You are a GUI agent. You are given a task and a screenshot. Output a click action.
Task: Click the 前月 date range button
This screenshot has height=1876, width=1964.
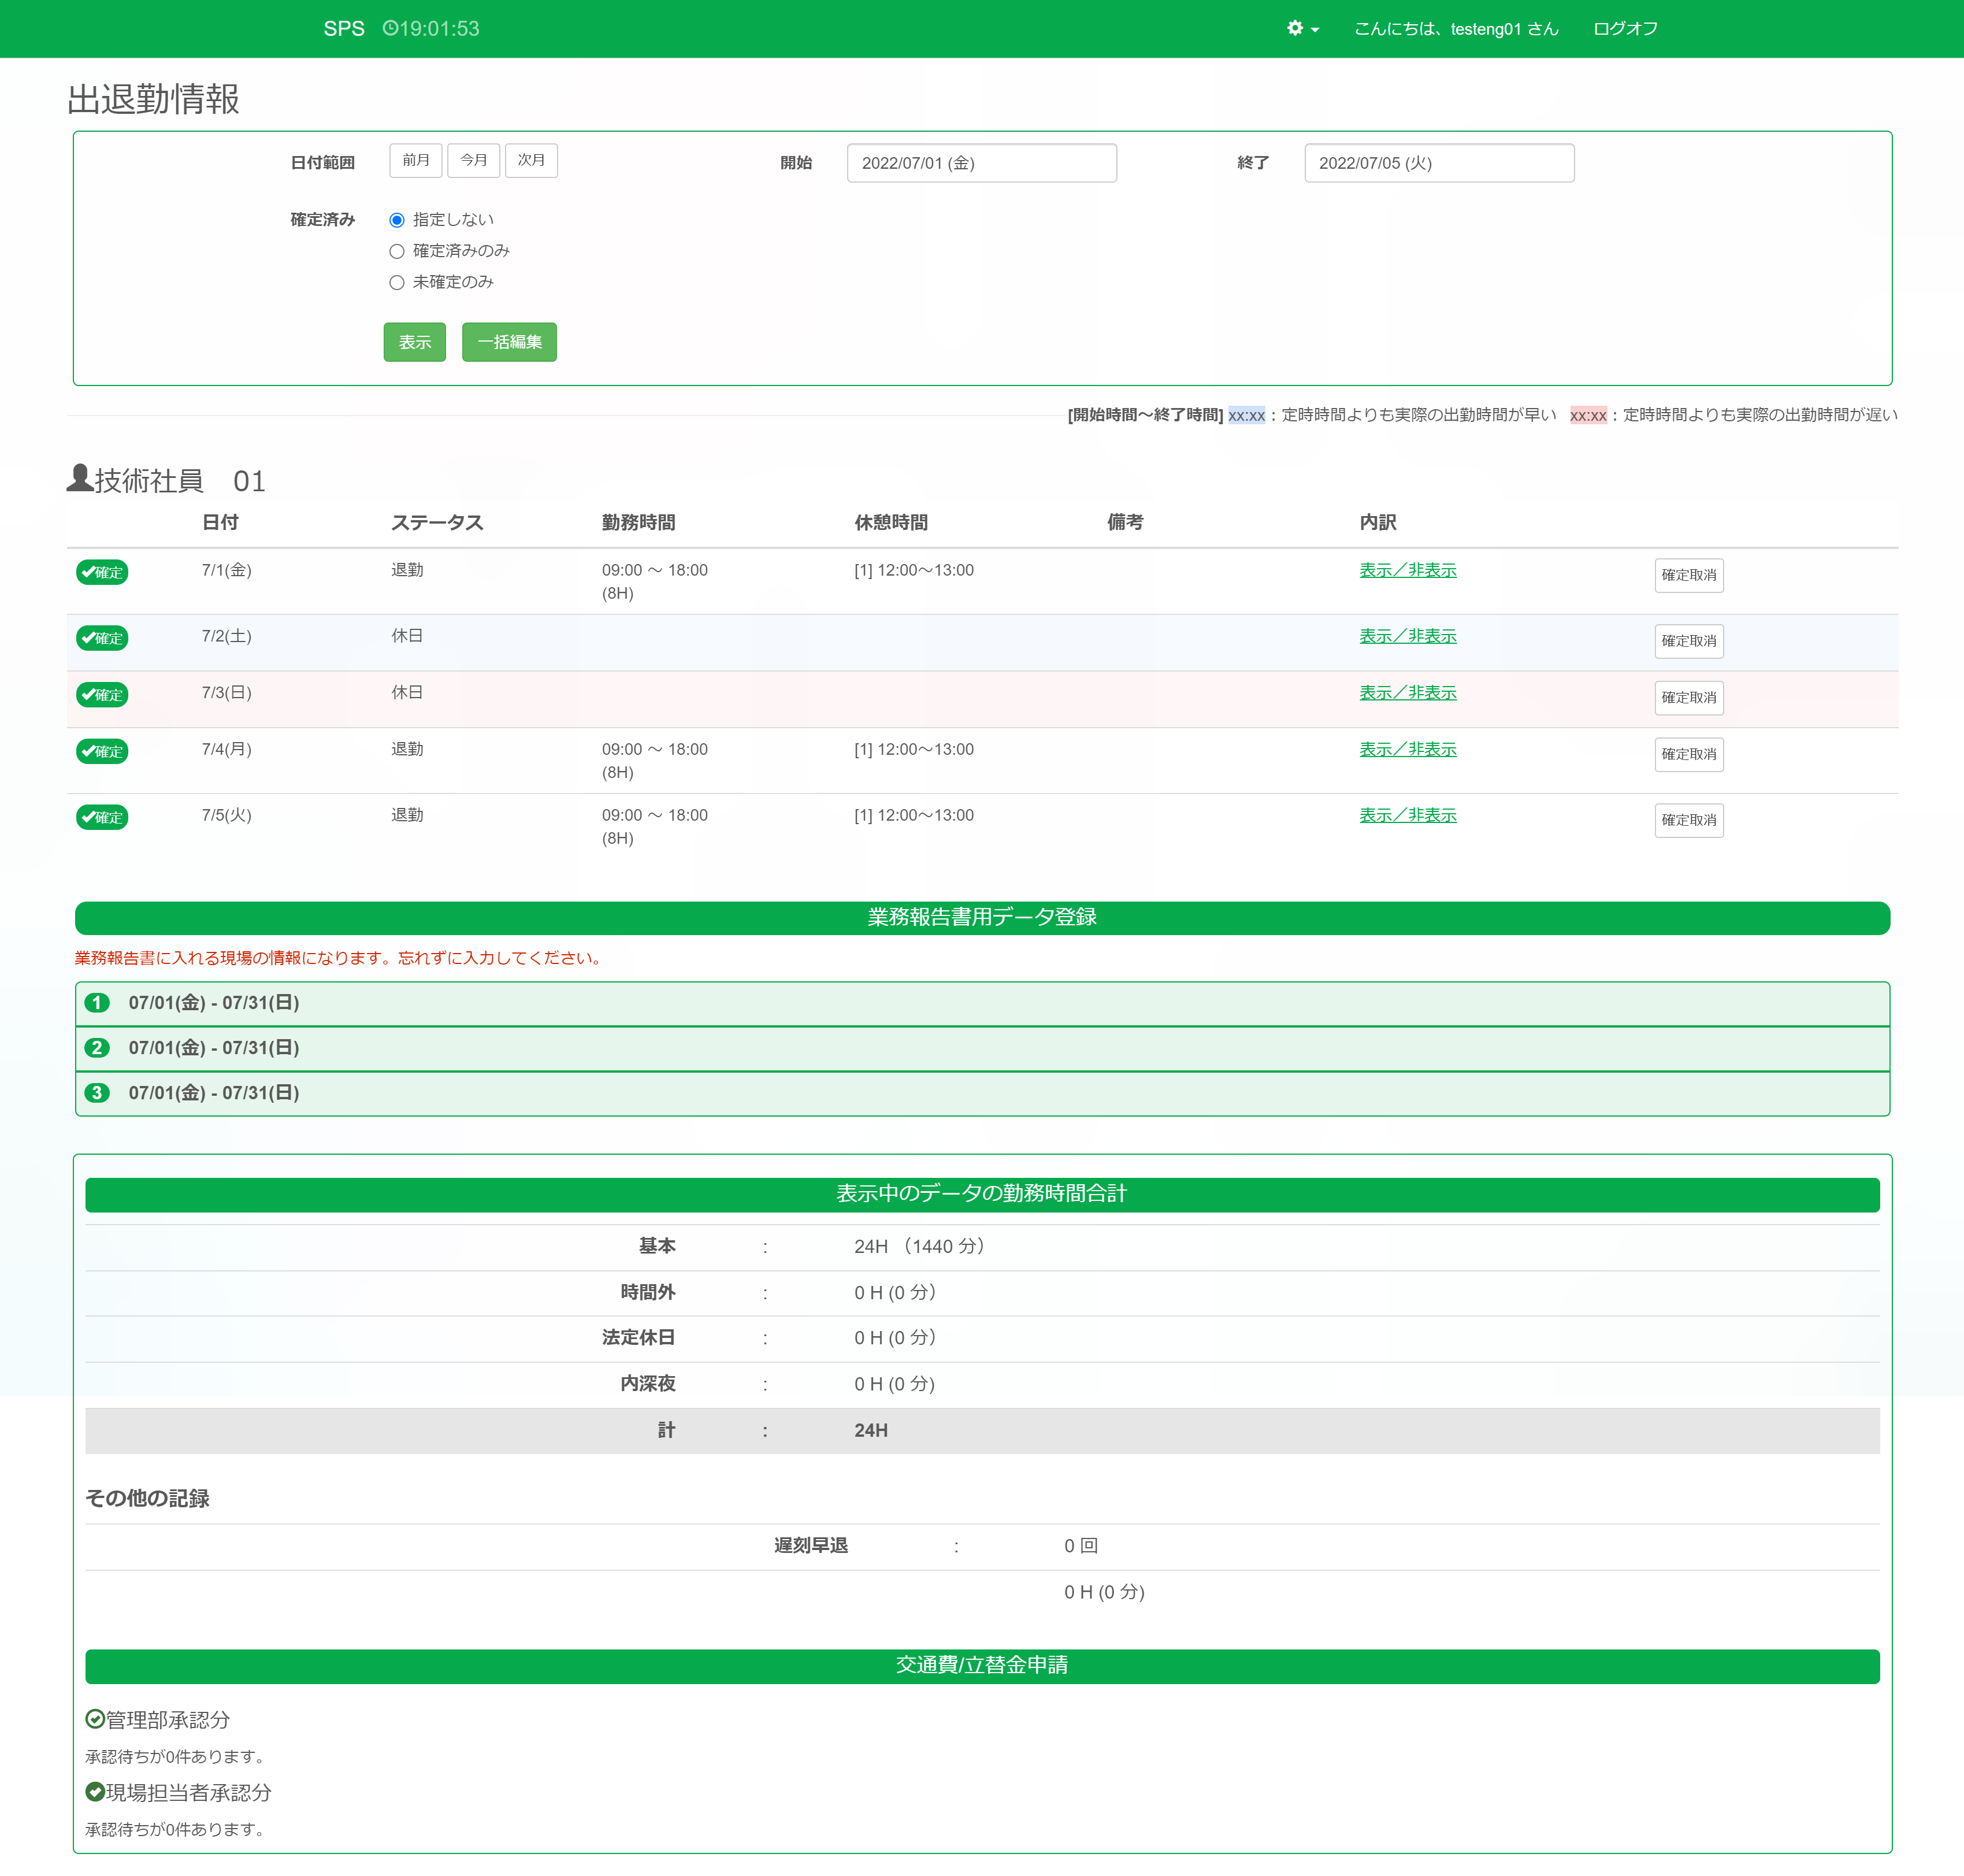tap(416, 160)
